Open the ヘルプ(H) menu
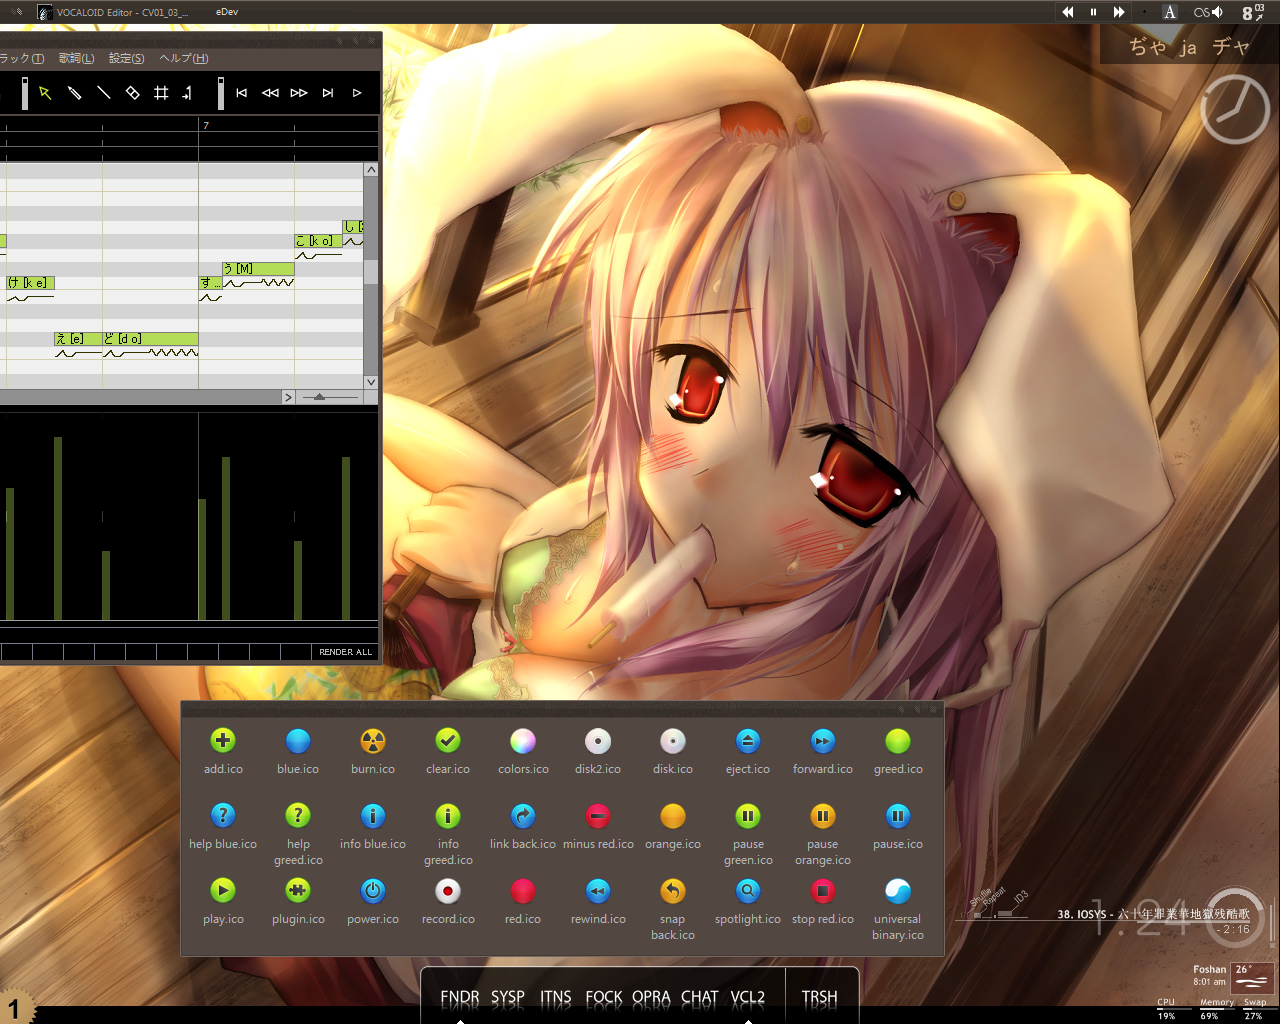The height and width of the screenshot is (1024, 1280). pos(184,58)
